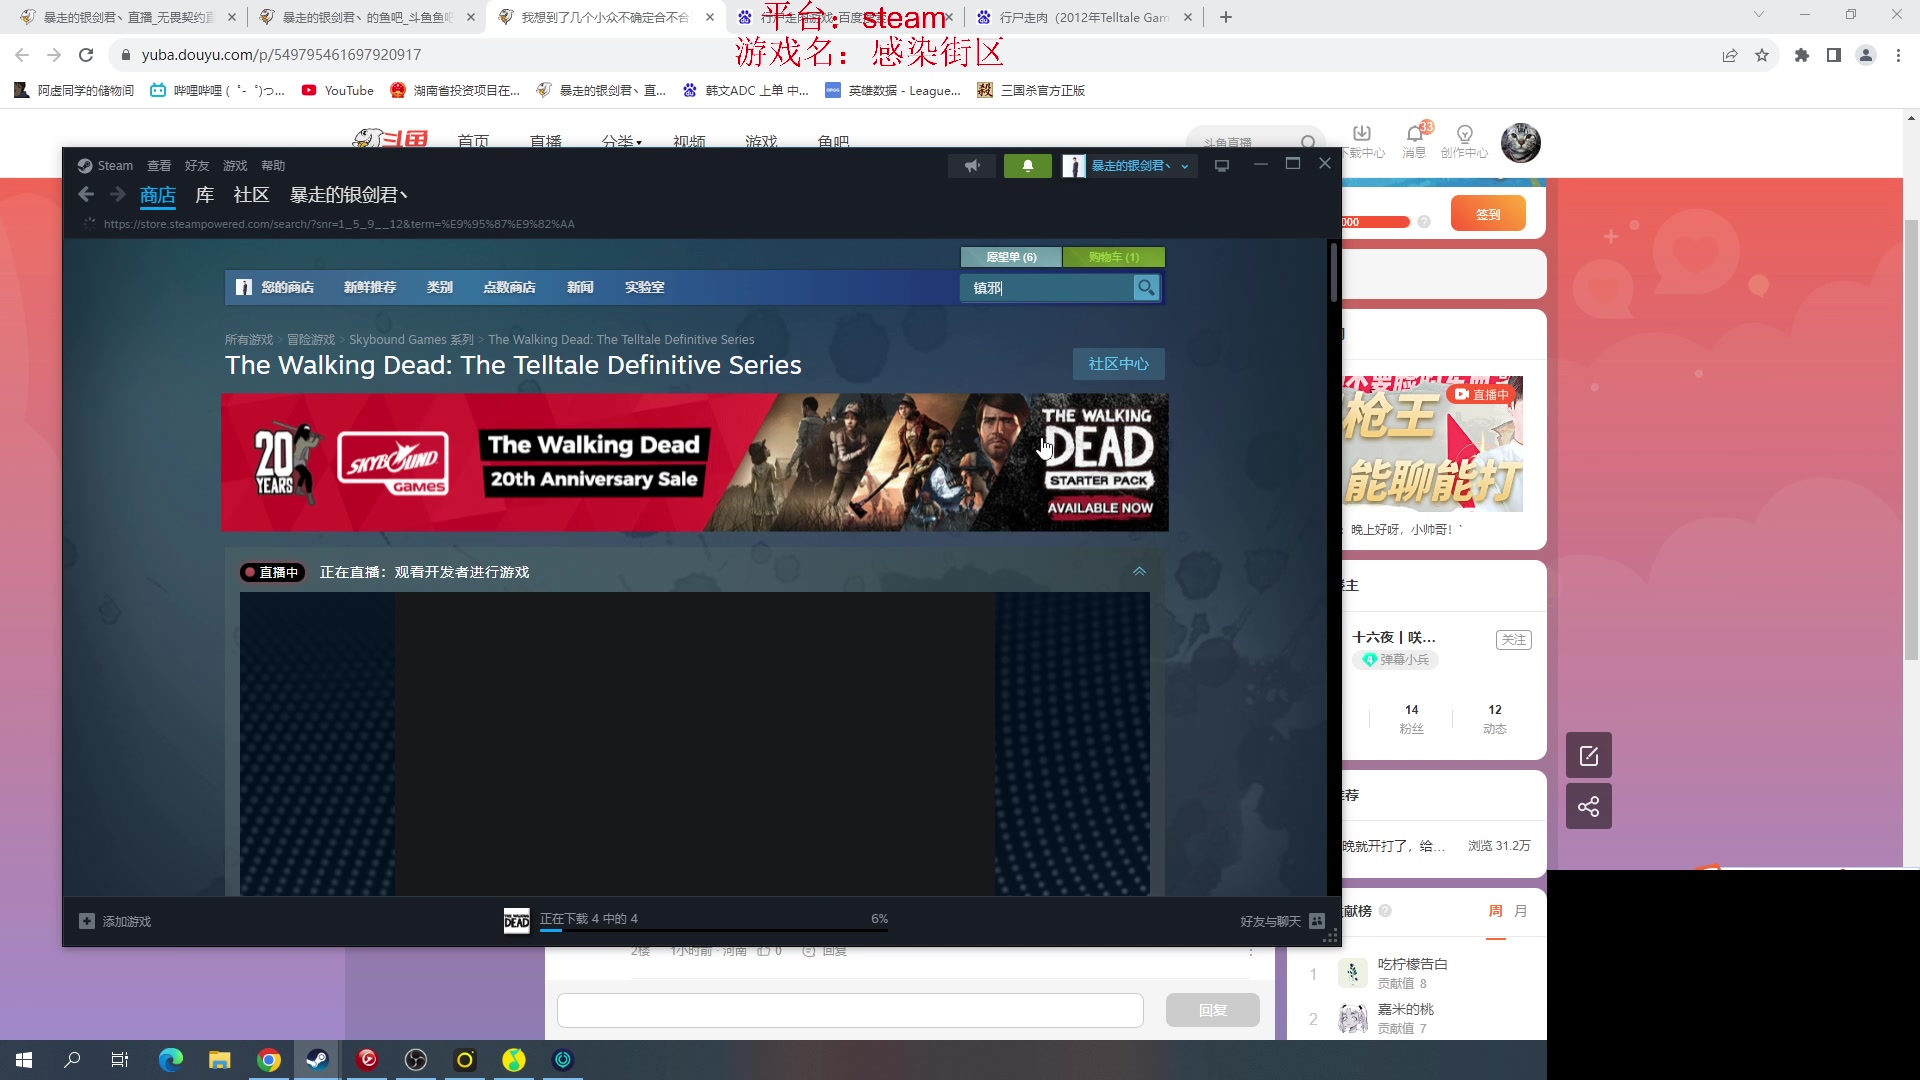Click the magnifier icon in the store search
The height and width of the screenshot is (1080, 1920).
[1146, 288]
